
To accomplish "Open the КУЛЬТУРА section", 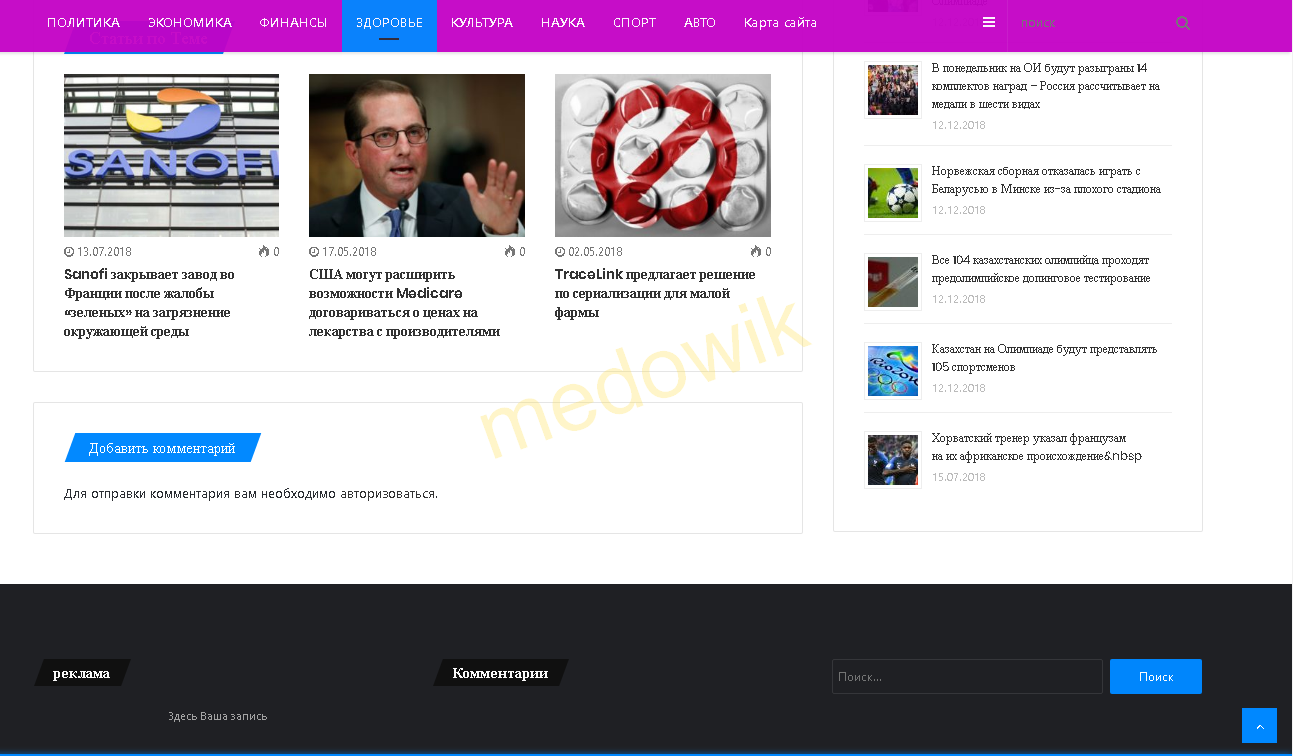I will pyautogui.click(x=482, y=22).
